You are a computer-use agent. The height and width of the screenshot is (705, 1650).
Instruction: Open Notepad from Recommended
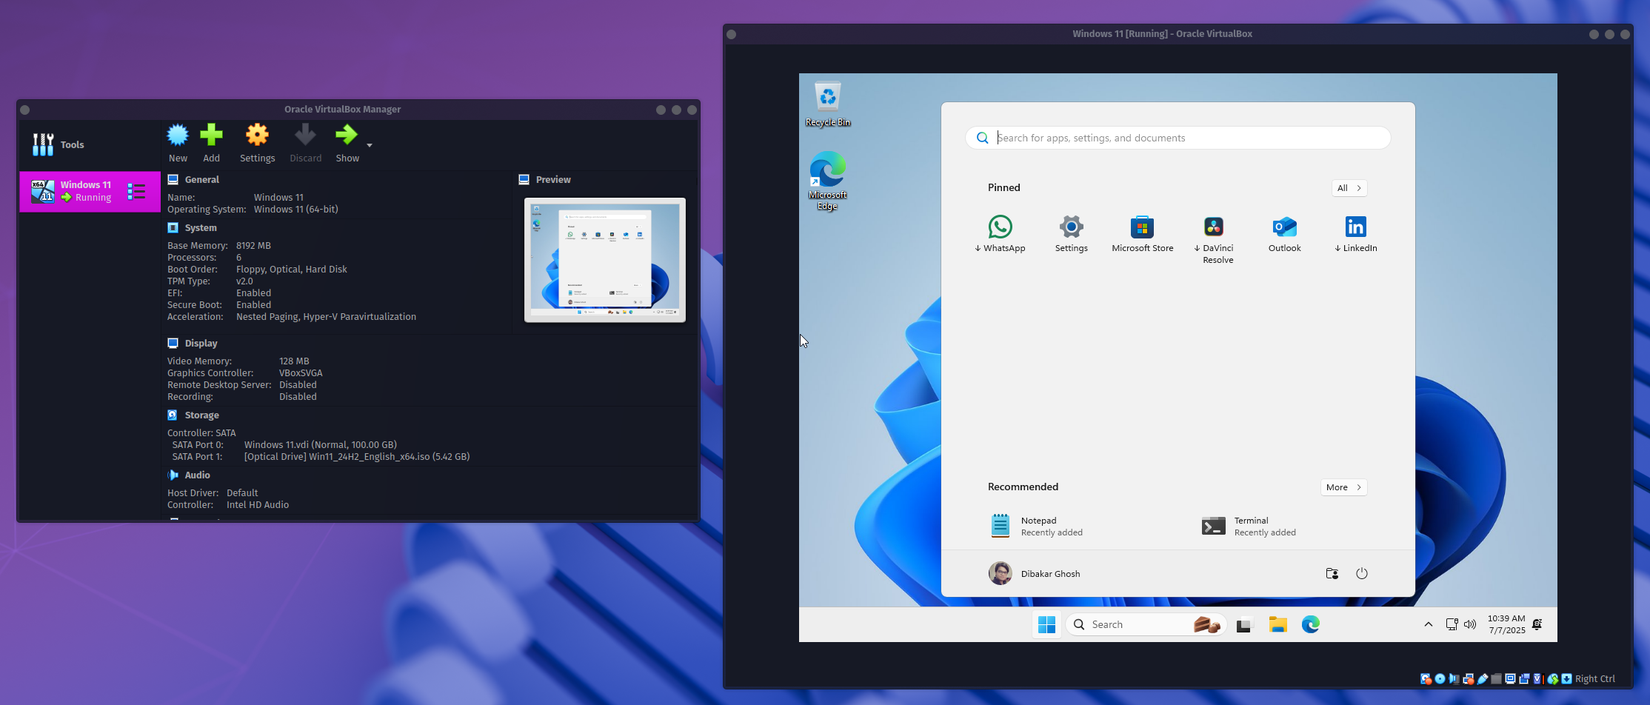1036,526
